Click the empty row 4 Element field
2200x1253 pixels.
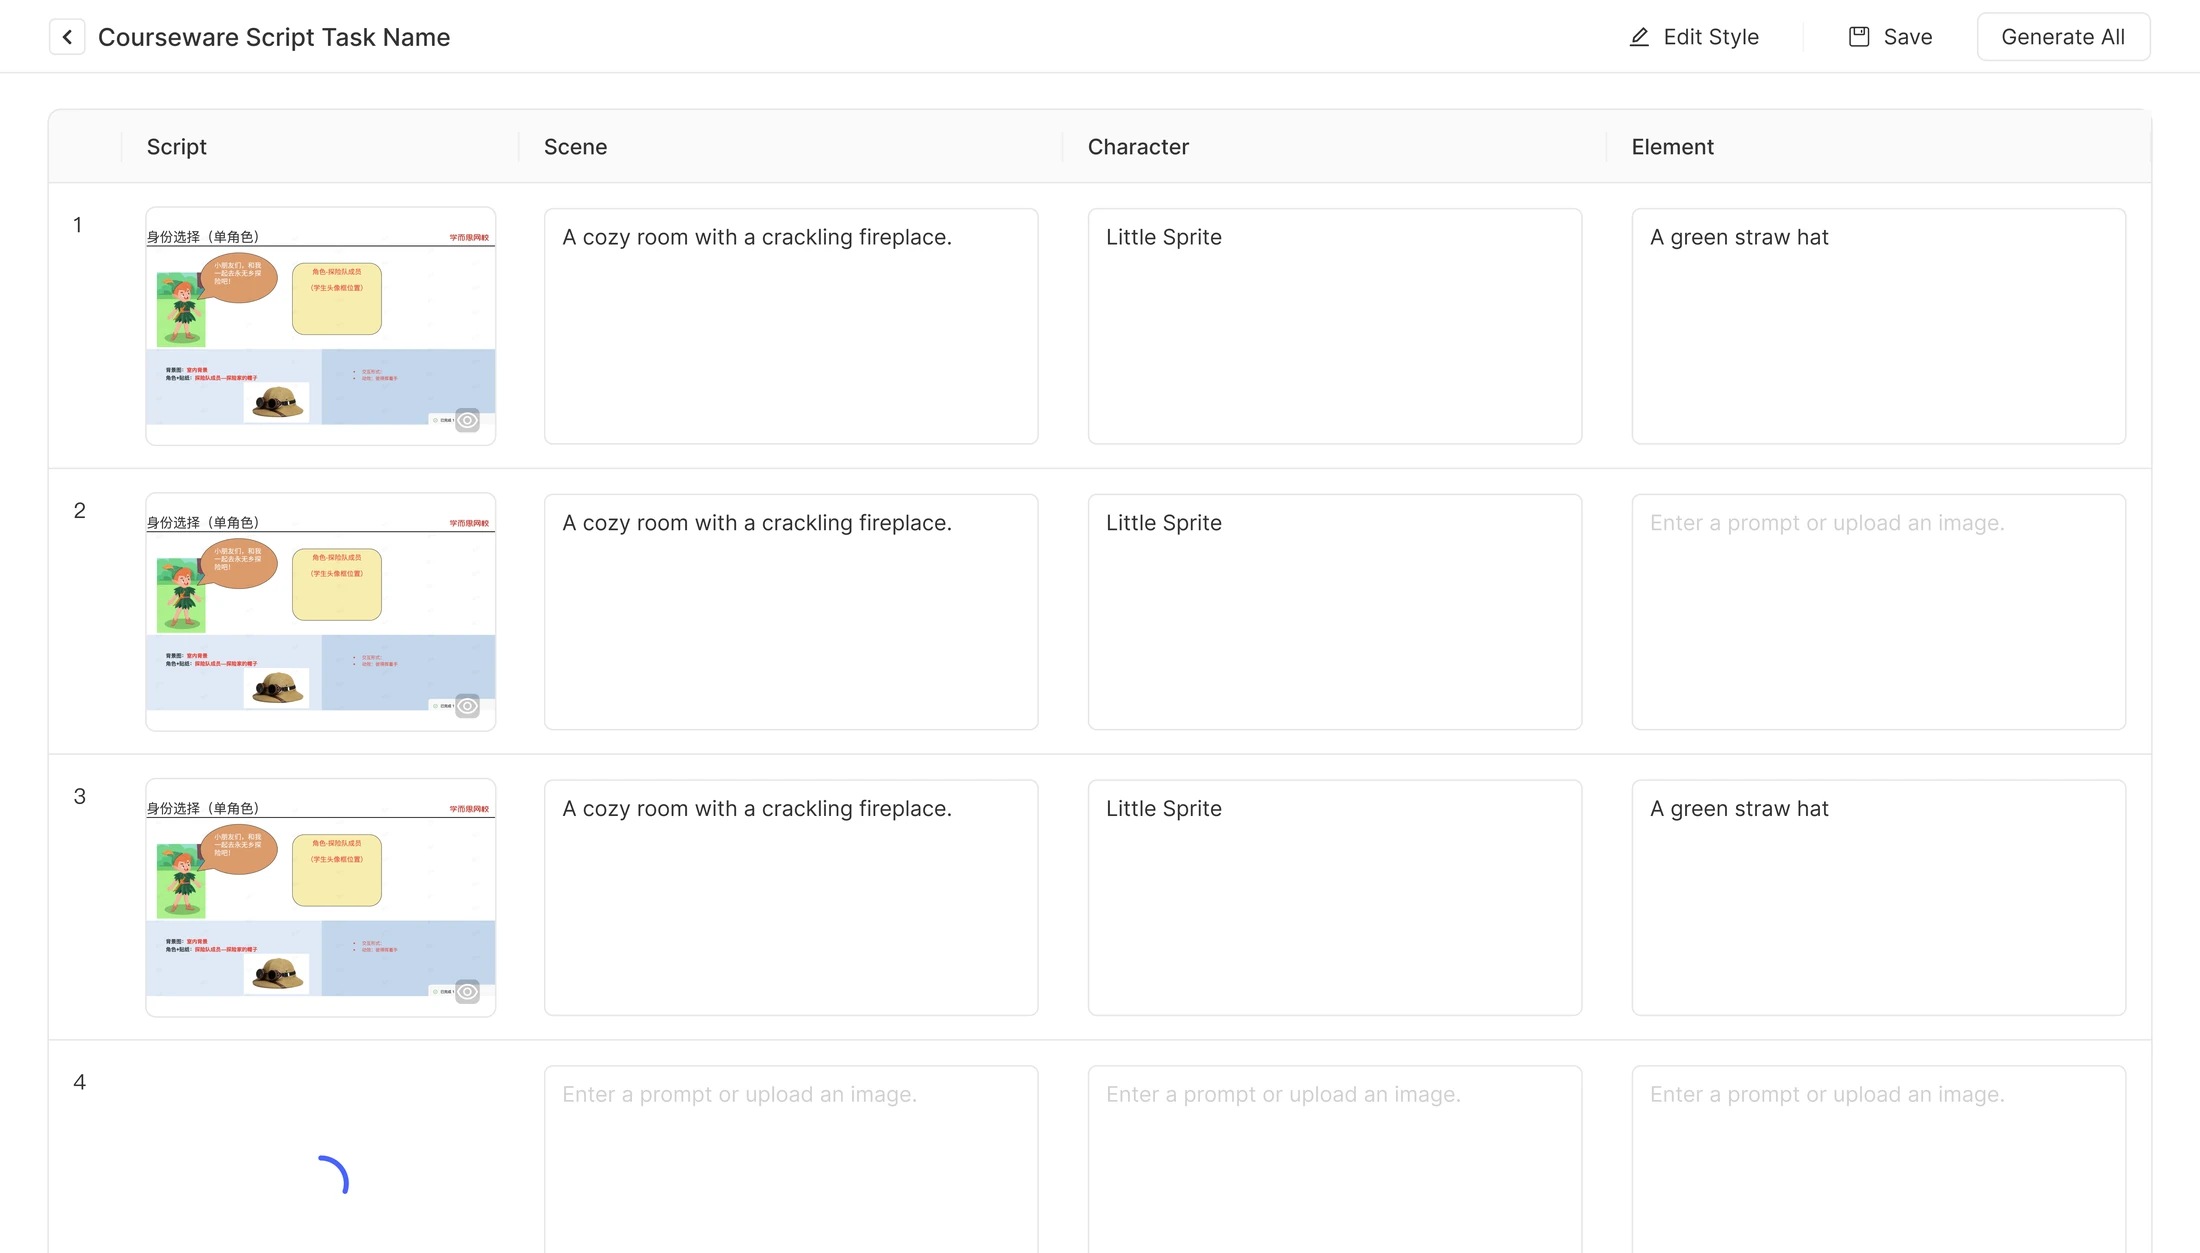[x=1879, y=1160]
